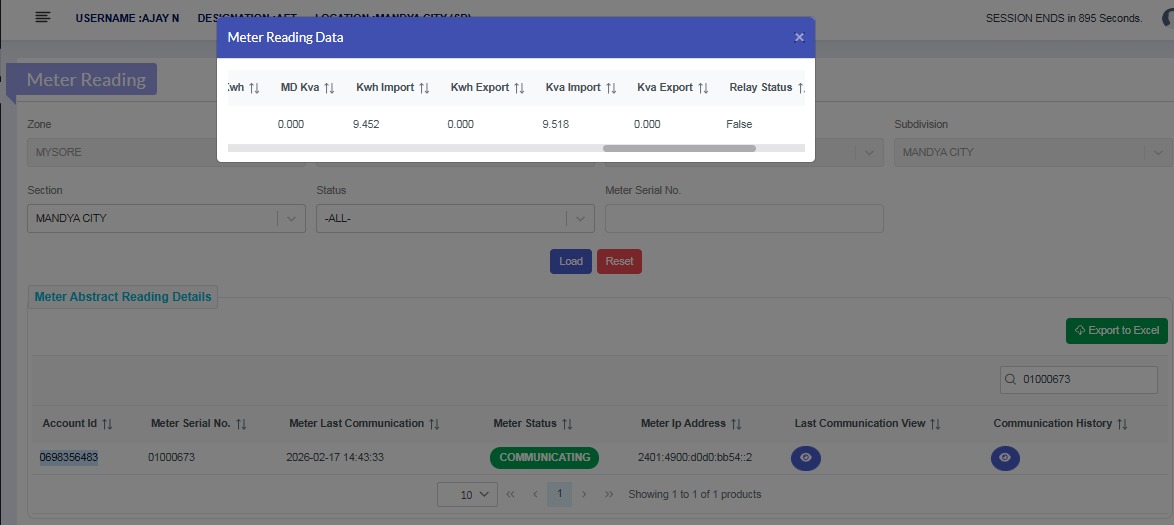Select the Meter Abstract Reading Details tab
The image size is (1174, 525).
[x=123, y=297]
